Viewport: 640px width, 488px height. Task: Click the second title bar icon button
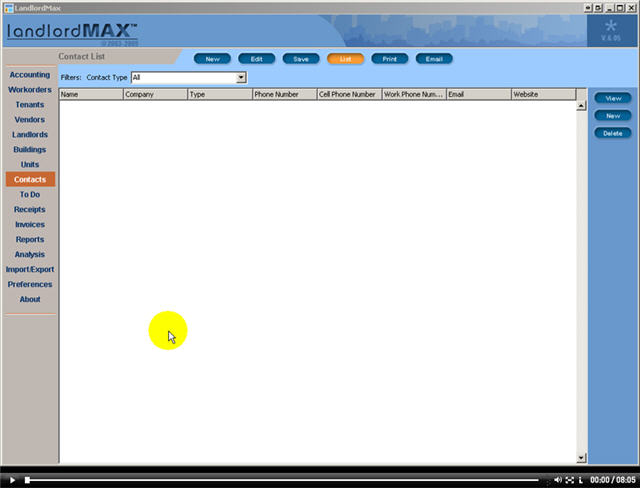click(598, 8)
